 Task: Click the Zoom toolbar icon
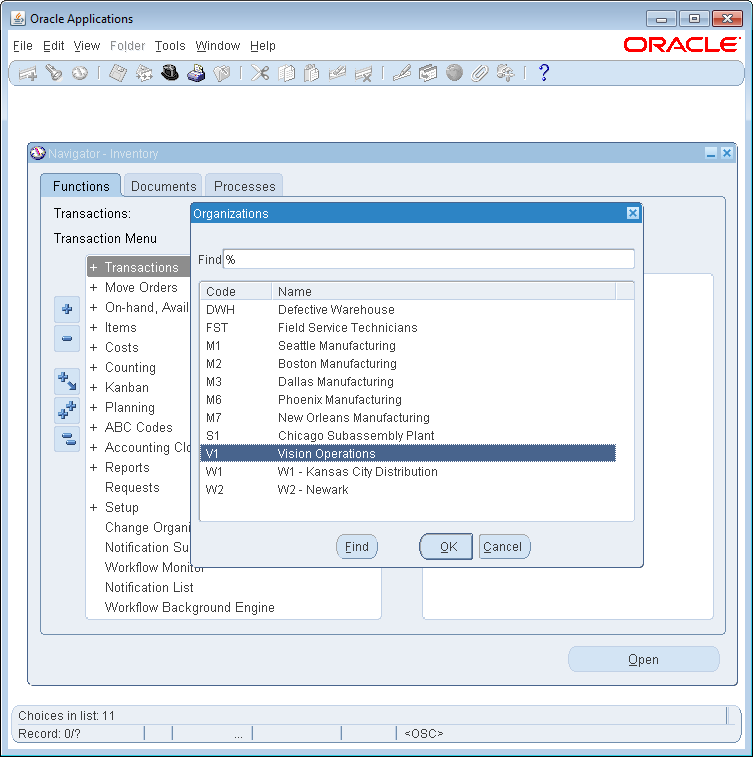point(428,73)
